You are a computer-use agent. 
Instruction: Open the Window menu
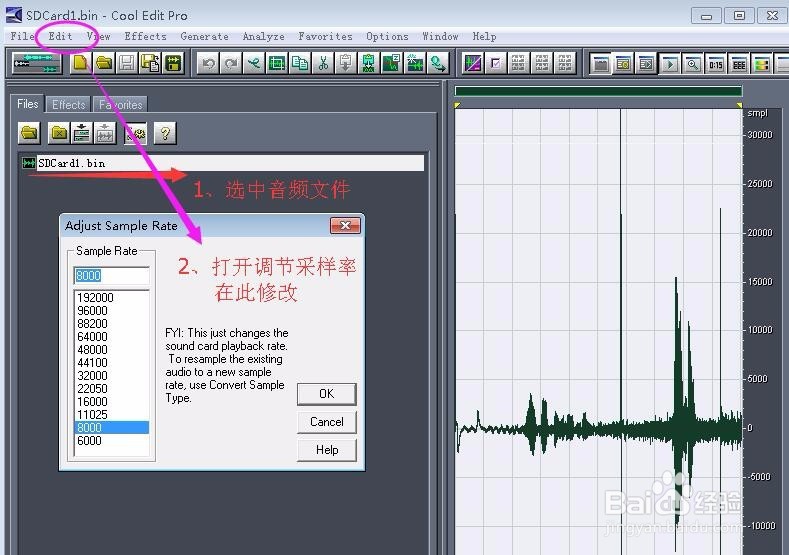pos(440,36)
